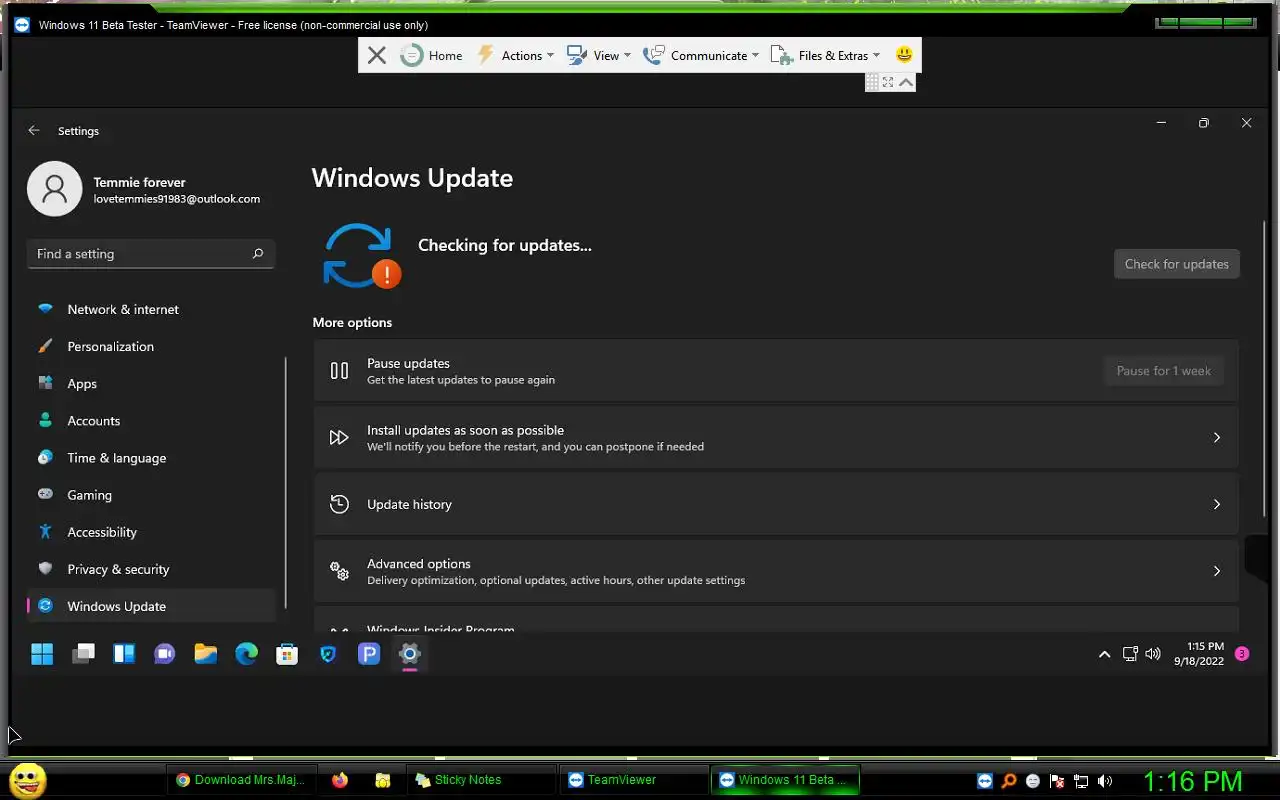Viewport: 1280px width, 800px height.
Task: Open Personalization settings
Action: (x=151, y=347)
